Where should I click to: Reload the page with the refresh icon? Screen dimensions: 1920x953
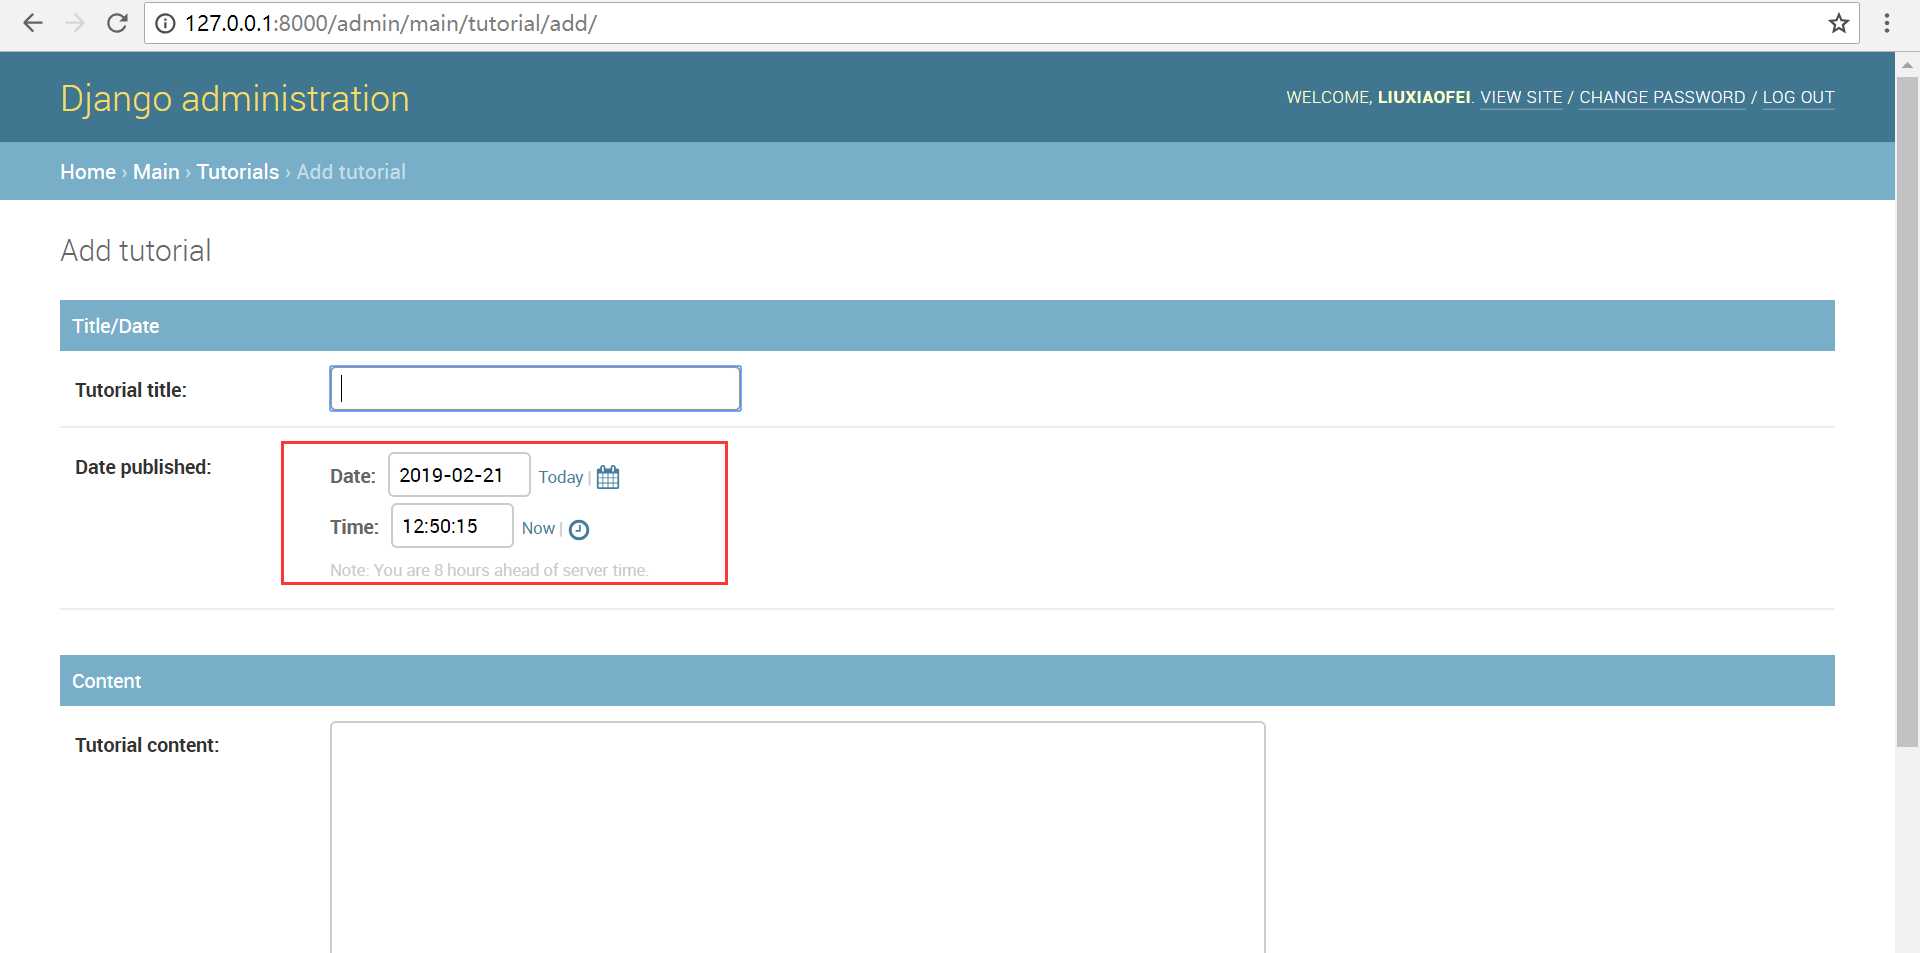[x=117, y=23]
